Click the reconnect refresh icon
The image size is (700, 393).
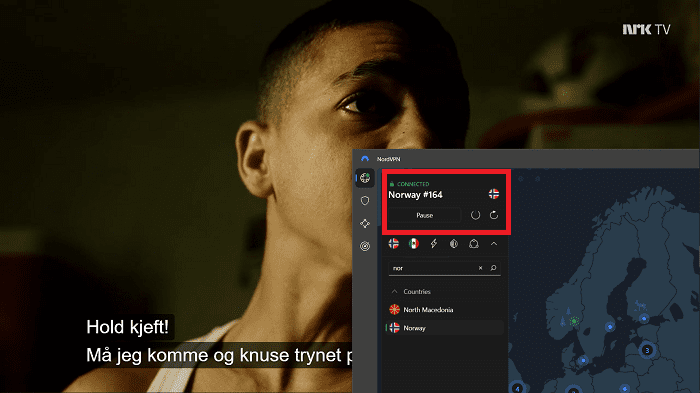pyautogui.click(x=494, y=215)
